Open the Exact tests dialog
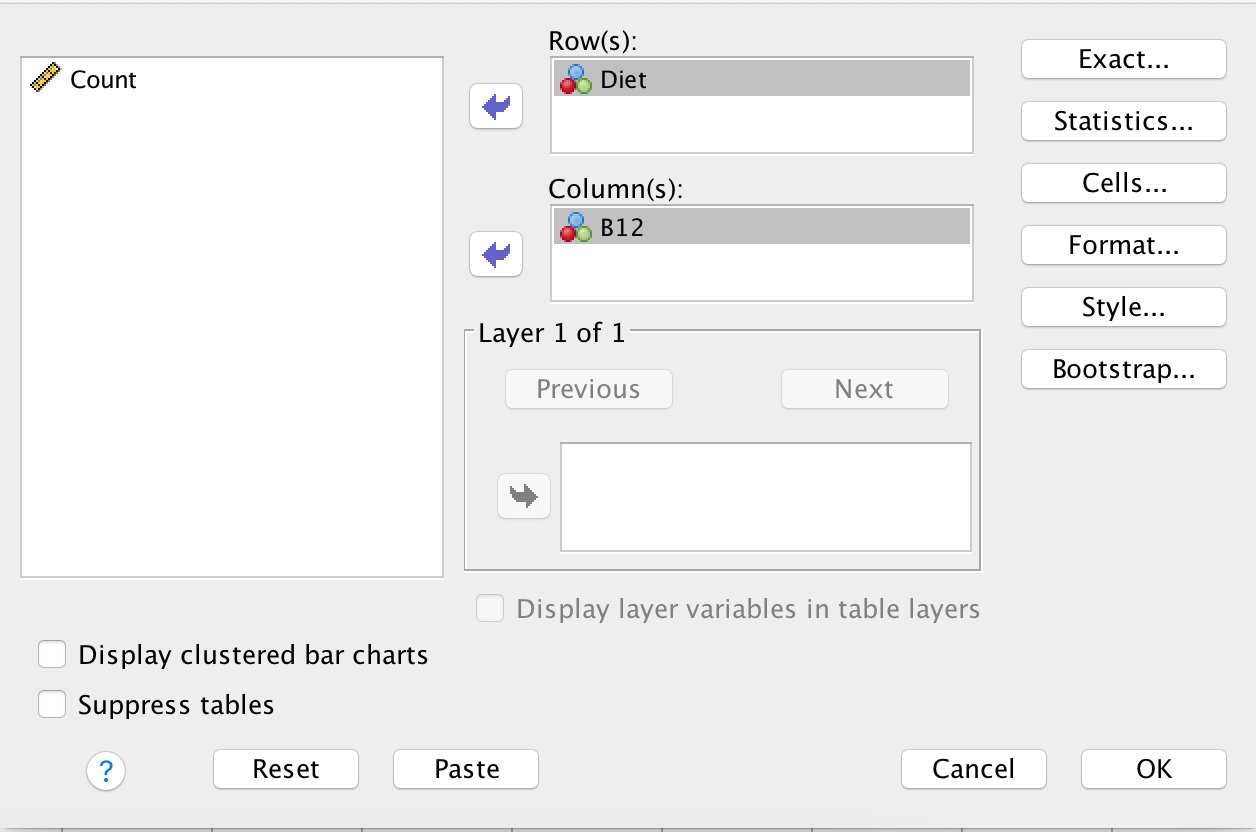Viewport: 1256px width, 832px height. click(1122, 59)
